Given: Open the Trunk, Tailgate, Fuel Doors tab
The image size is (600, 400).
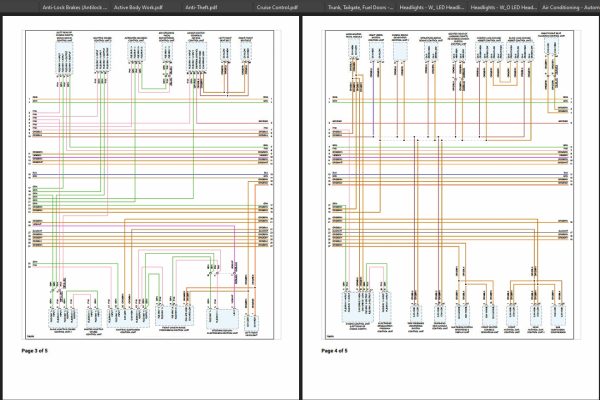Looking at the screenshot, I should pyautogui.click(x=360, y=7).
